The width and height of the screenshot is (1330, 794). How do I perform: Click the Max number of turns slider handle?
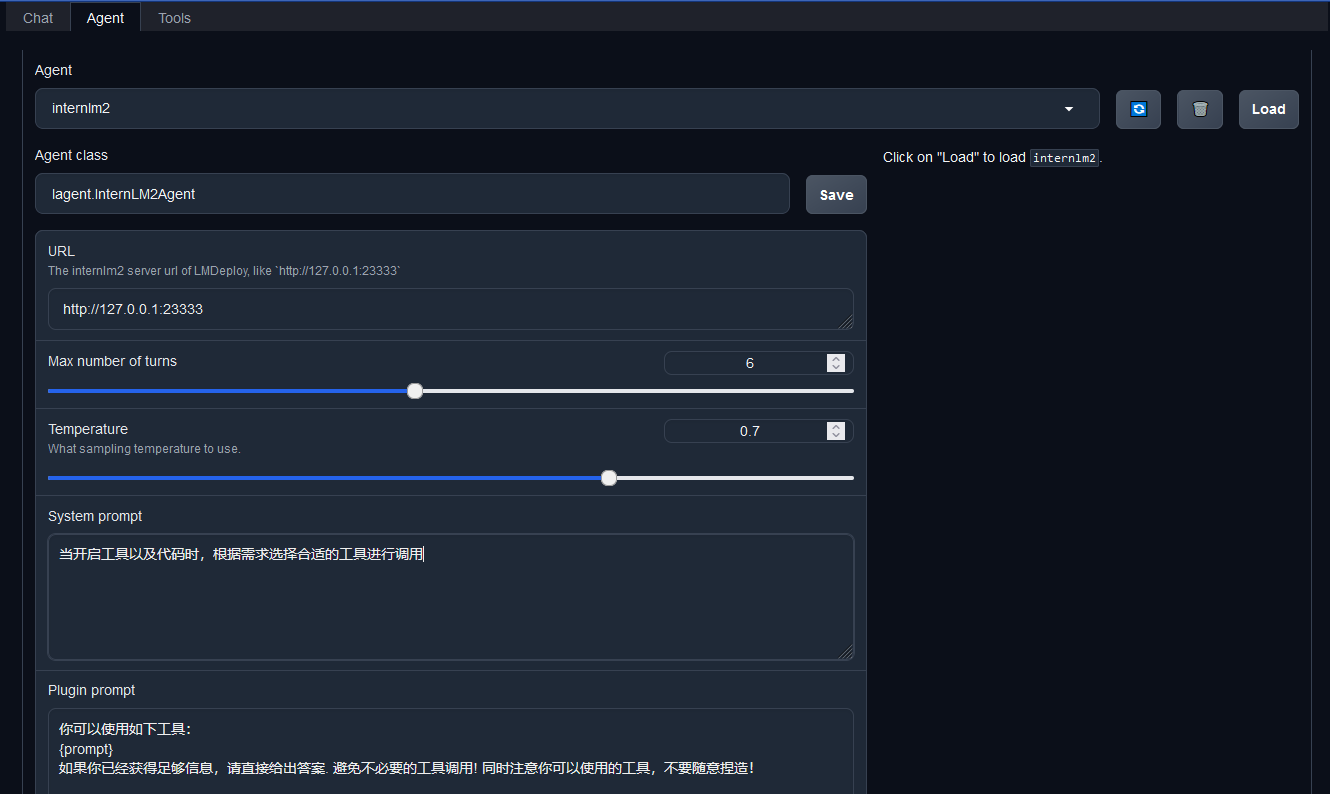[415, 391]
